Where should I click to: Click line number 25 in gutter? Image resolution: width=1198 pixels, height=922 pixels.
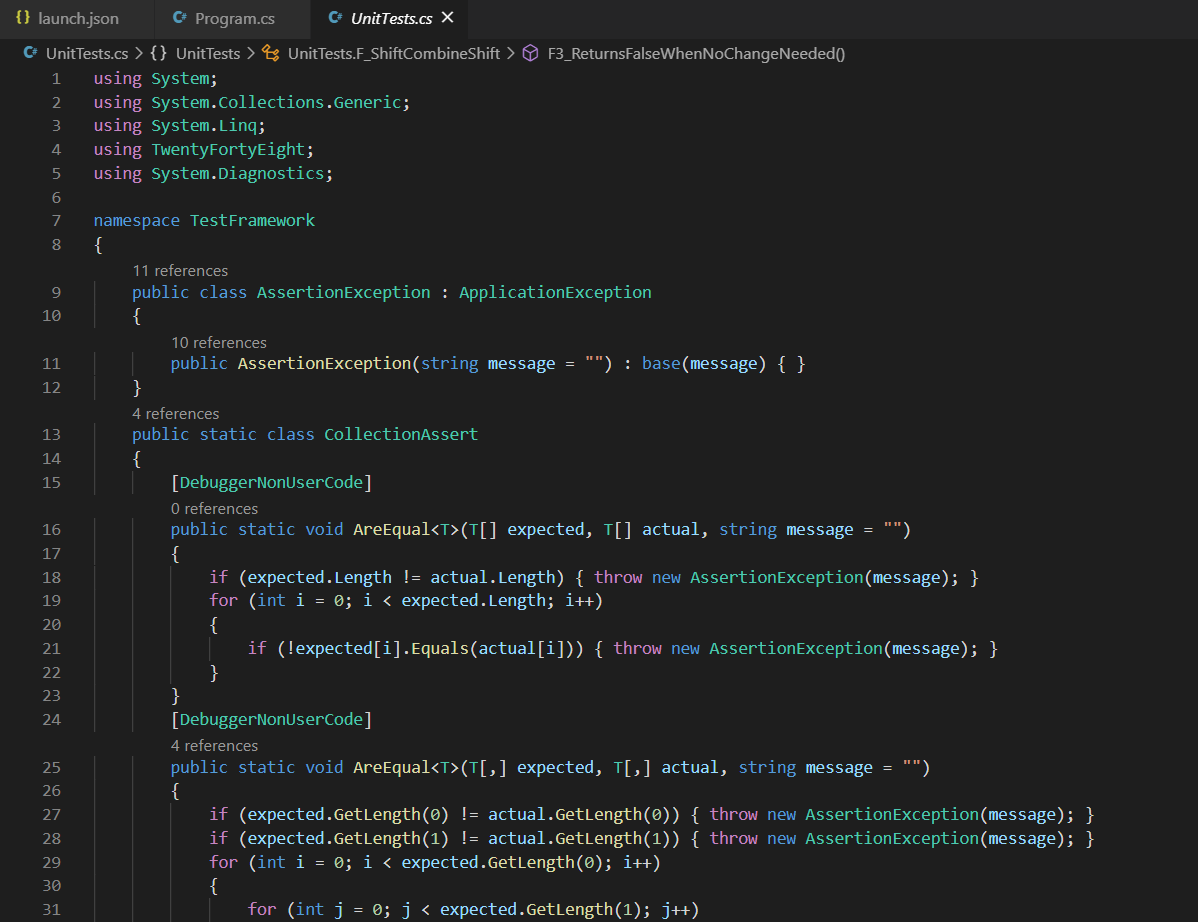[51, 768]
